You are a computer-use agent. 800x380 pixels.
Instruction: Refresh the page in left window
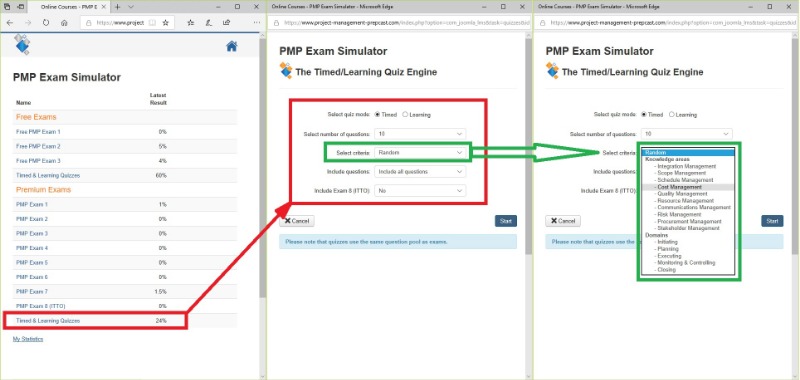point(46,23)
